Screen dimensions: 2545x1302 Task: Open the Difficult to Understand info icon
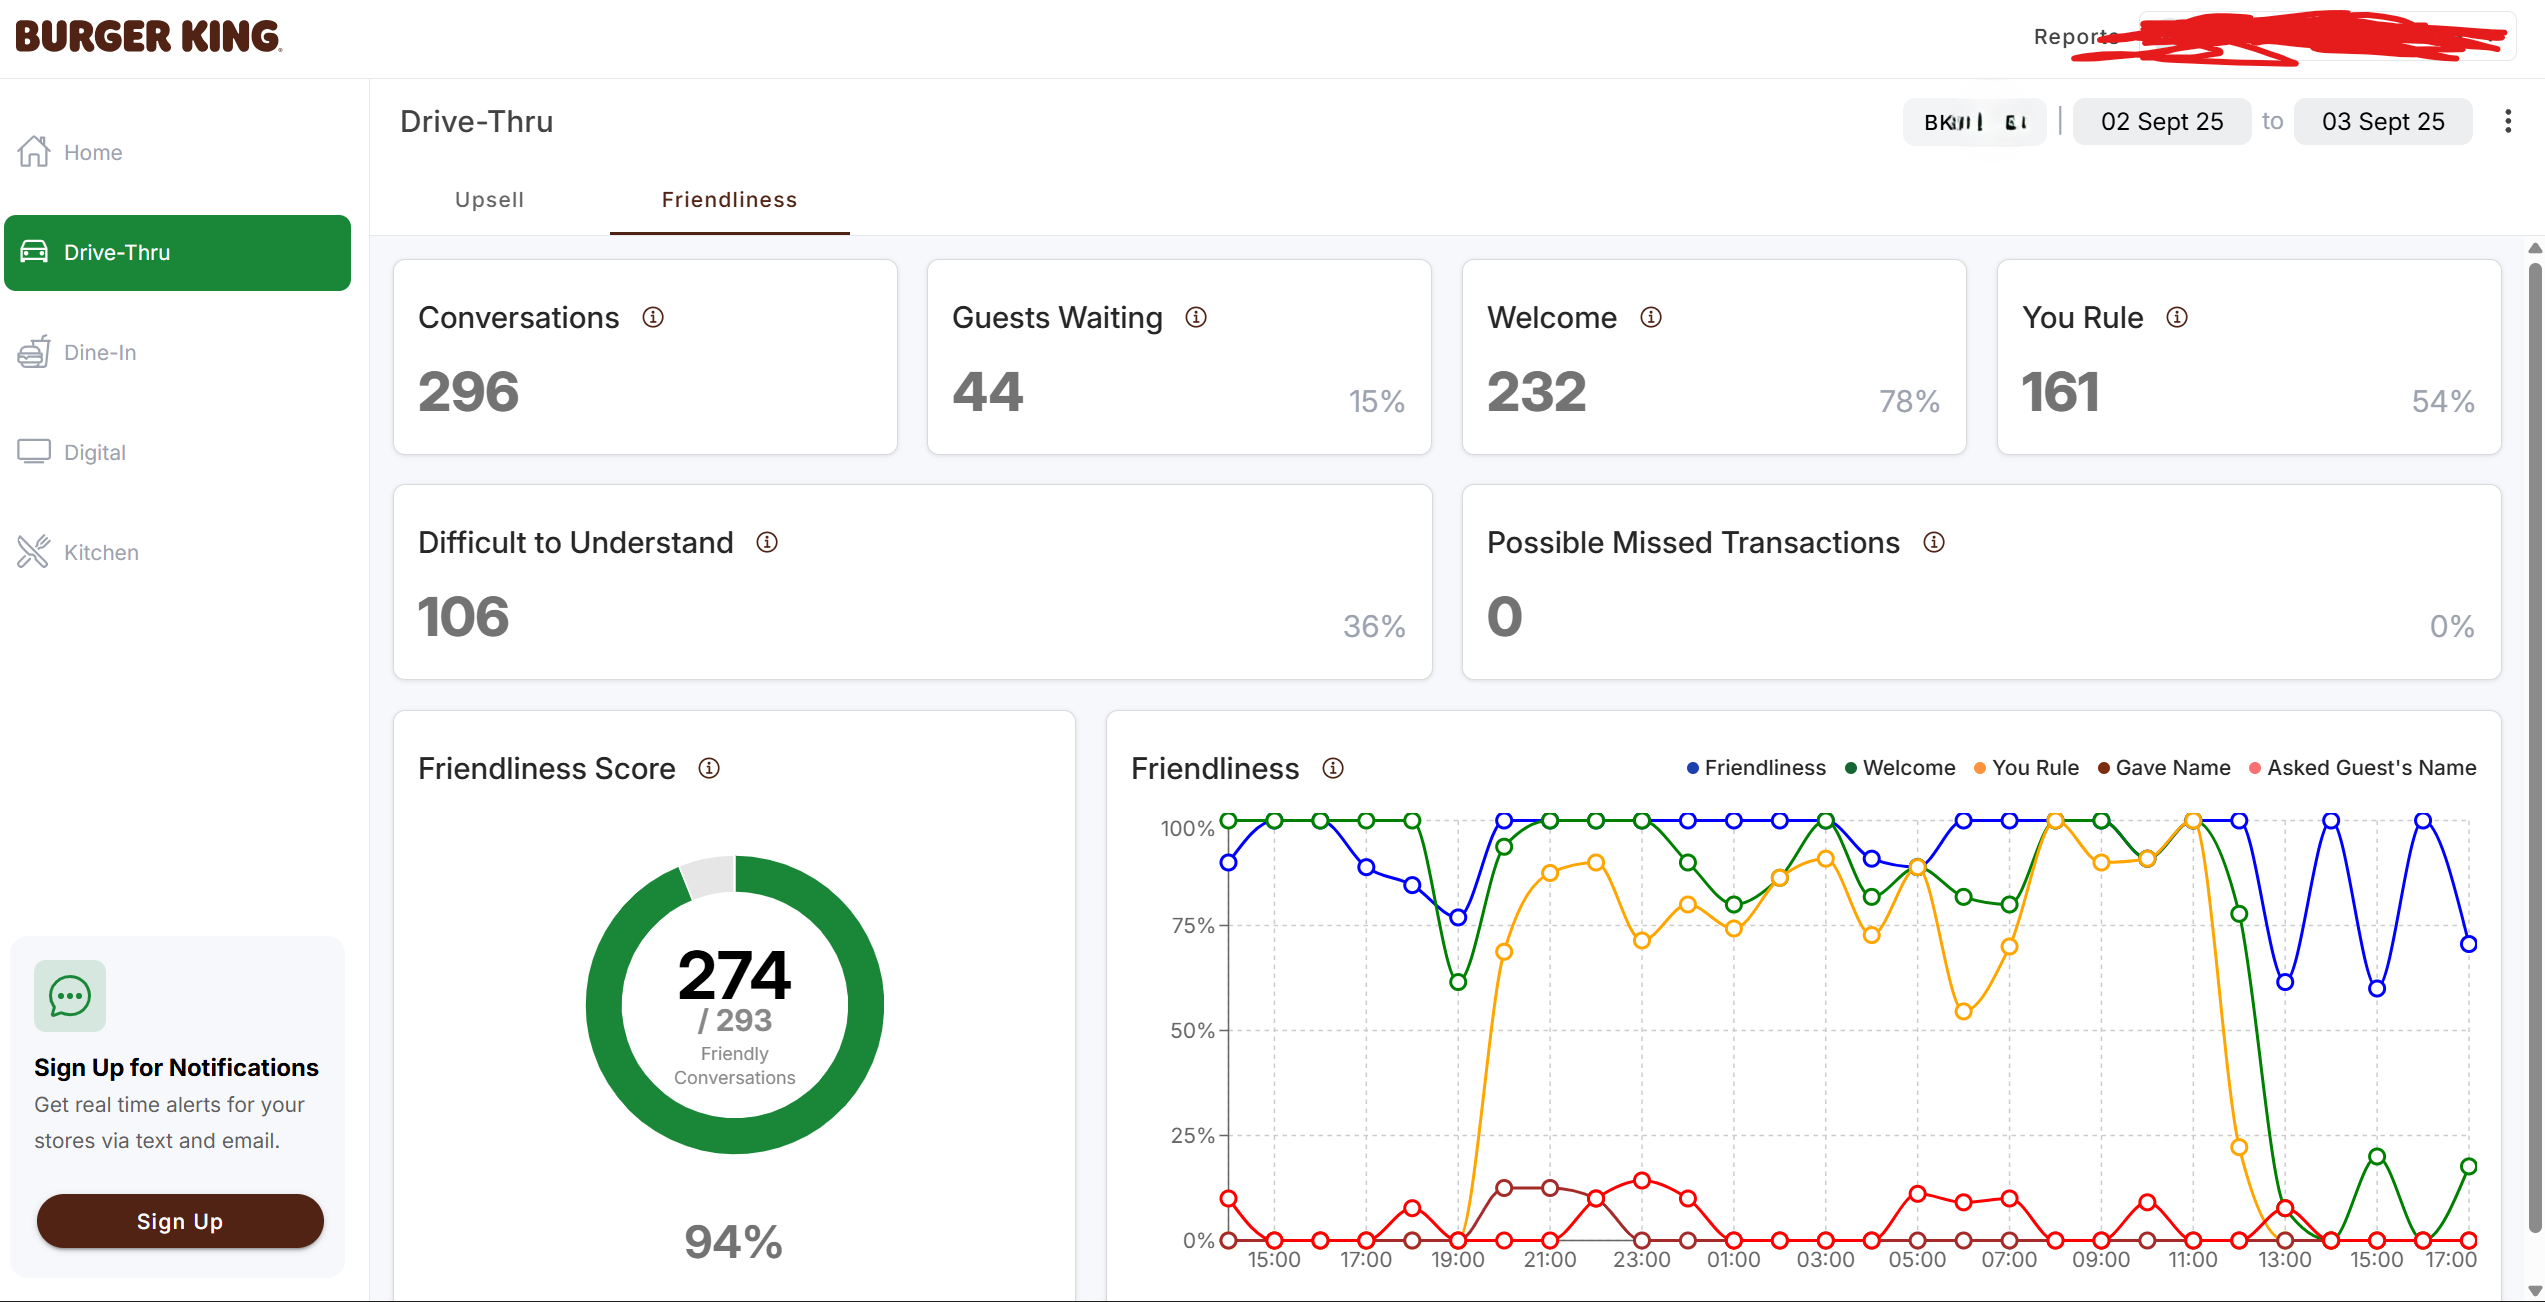pos(767,542)
